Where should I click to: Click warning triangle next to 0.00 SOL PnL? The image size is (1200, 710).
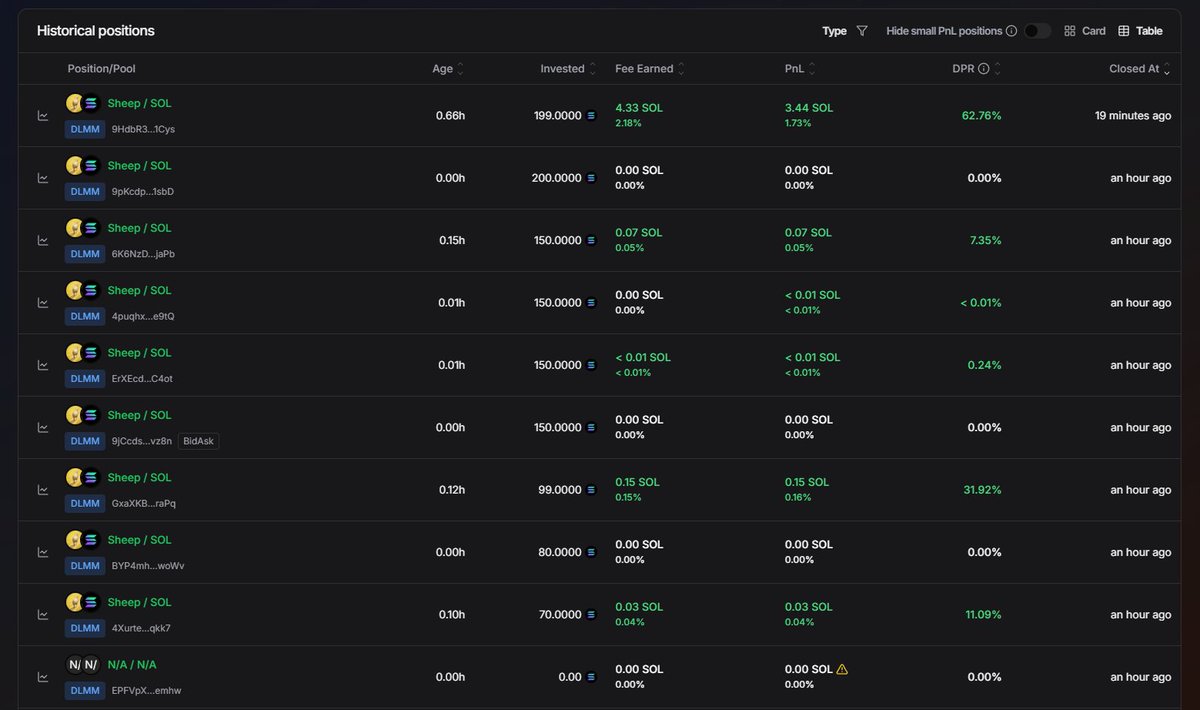point(842,669)
